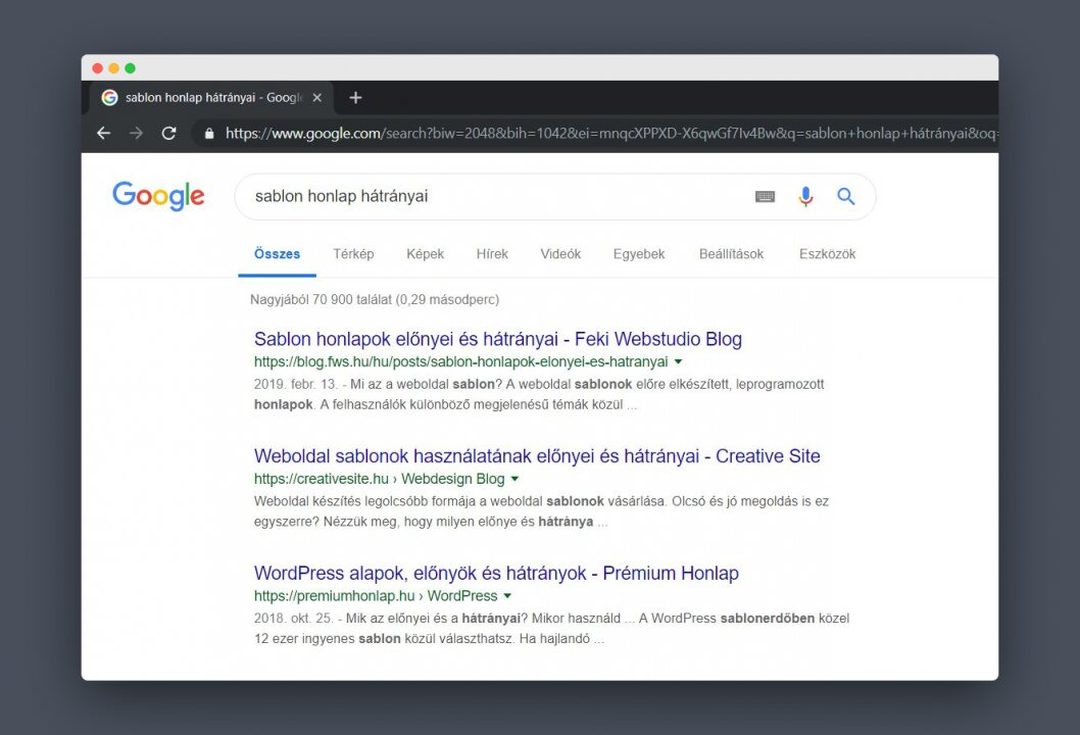
Task: Reload the page with refresh icon
Action: (169, 133)
